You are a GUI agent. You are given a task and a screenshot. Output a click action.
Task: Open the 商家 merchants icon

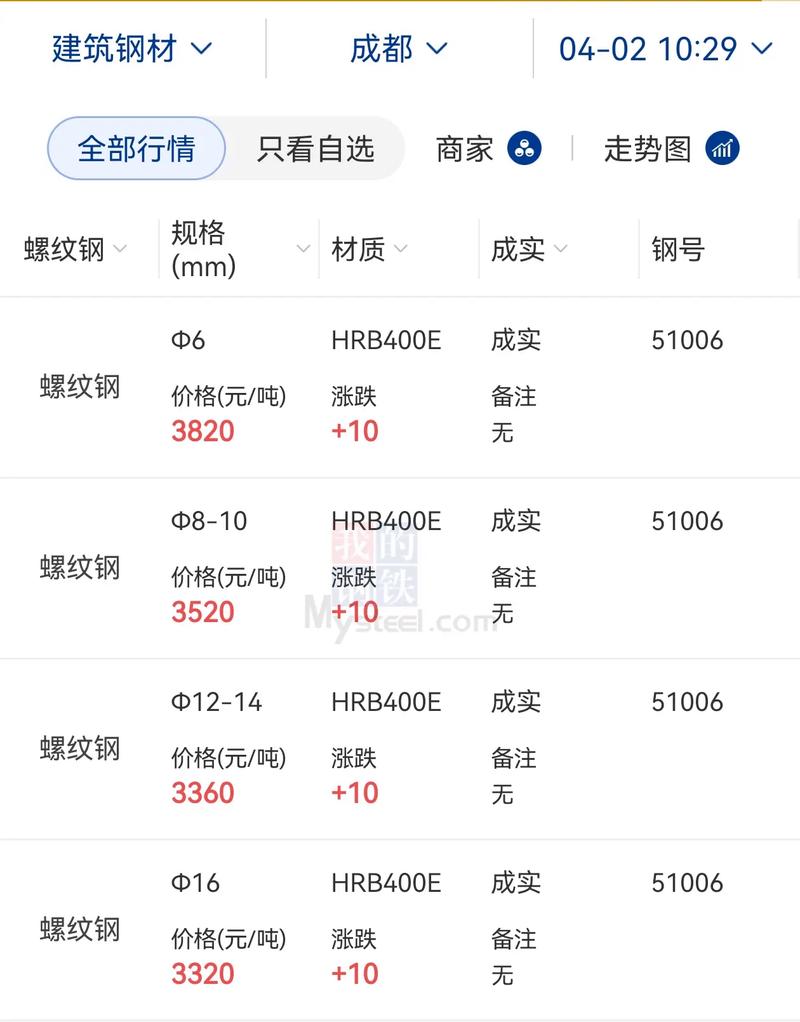pos(523,147)
